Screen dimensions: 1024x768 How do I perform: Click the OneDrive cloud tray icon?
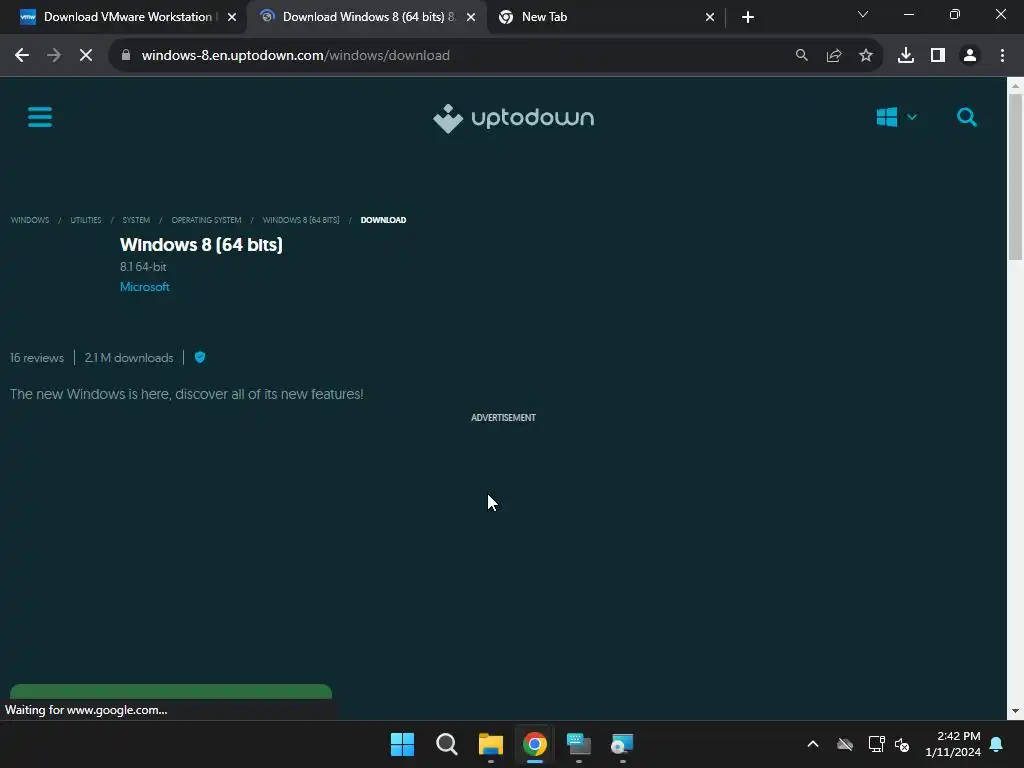[845, 744]
